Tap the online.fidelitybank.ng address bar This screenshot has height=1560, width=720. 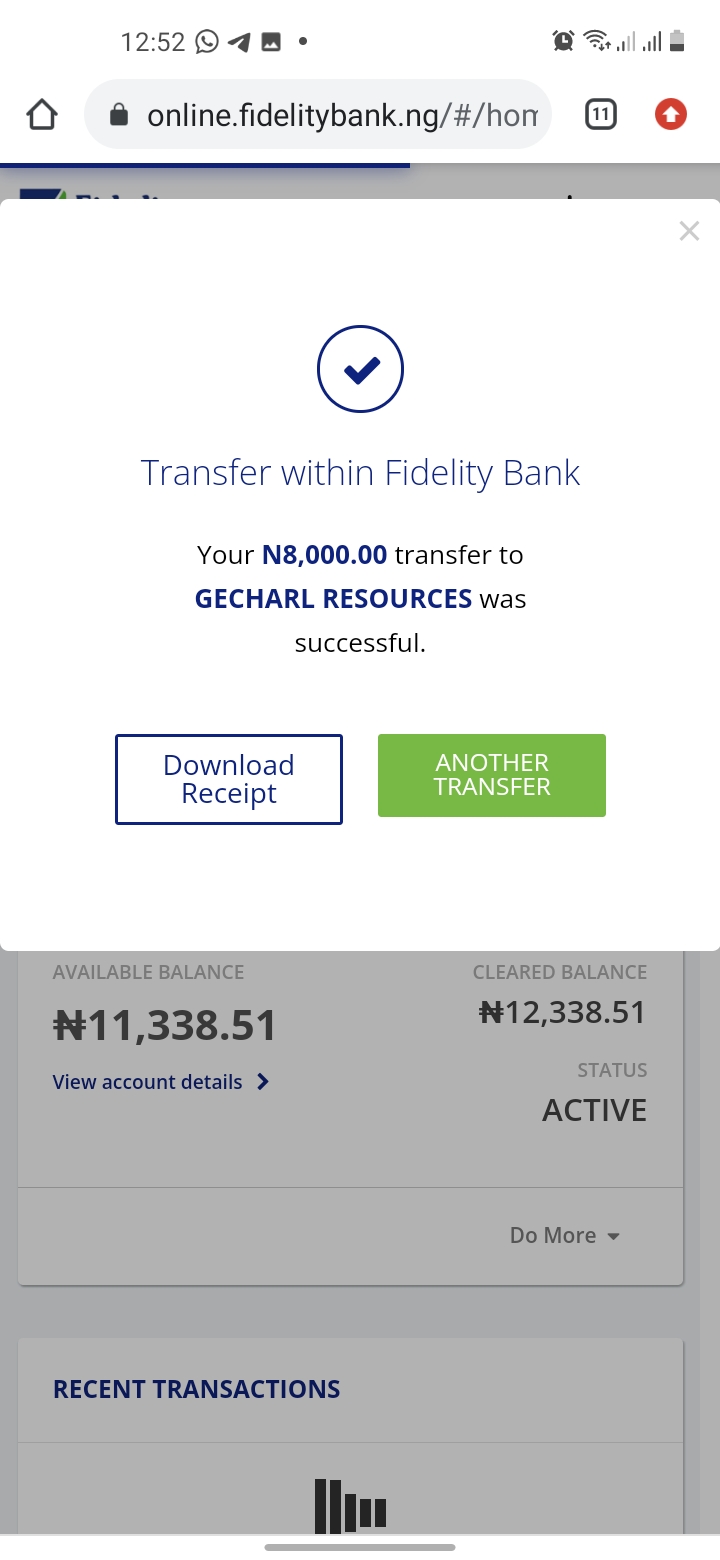tap(340, 116)
